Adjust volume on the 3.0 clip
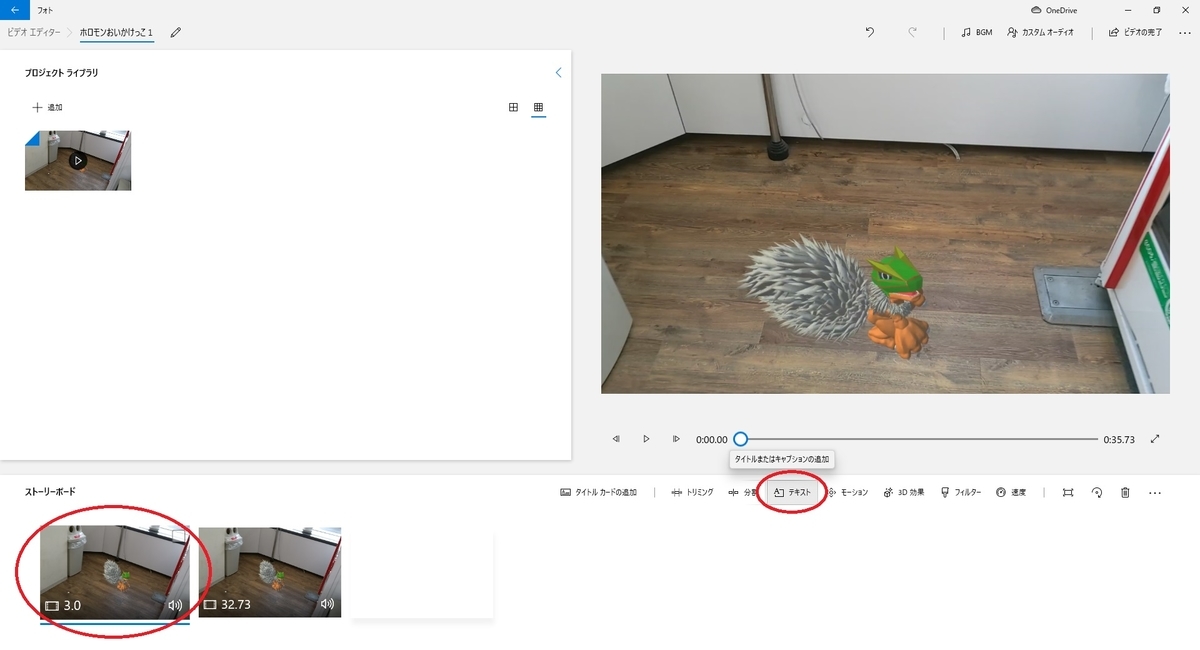Image resolution: width=1200 pixels, height=650 pixels. (x=176, y=605)
